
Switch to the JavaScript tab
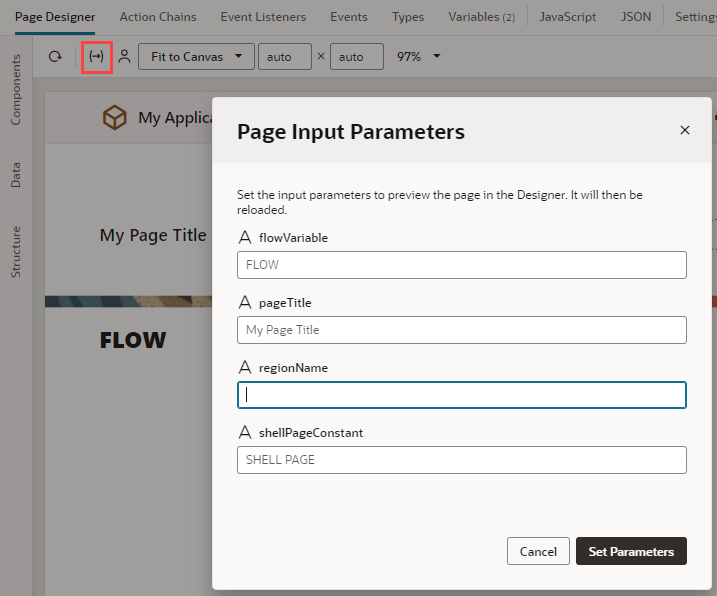[567, 17]
